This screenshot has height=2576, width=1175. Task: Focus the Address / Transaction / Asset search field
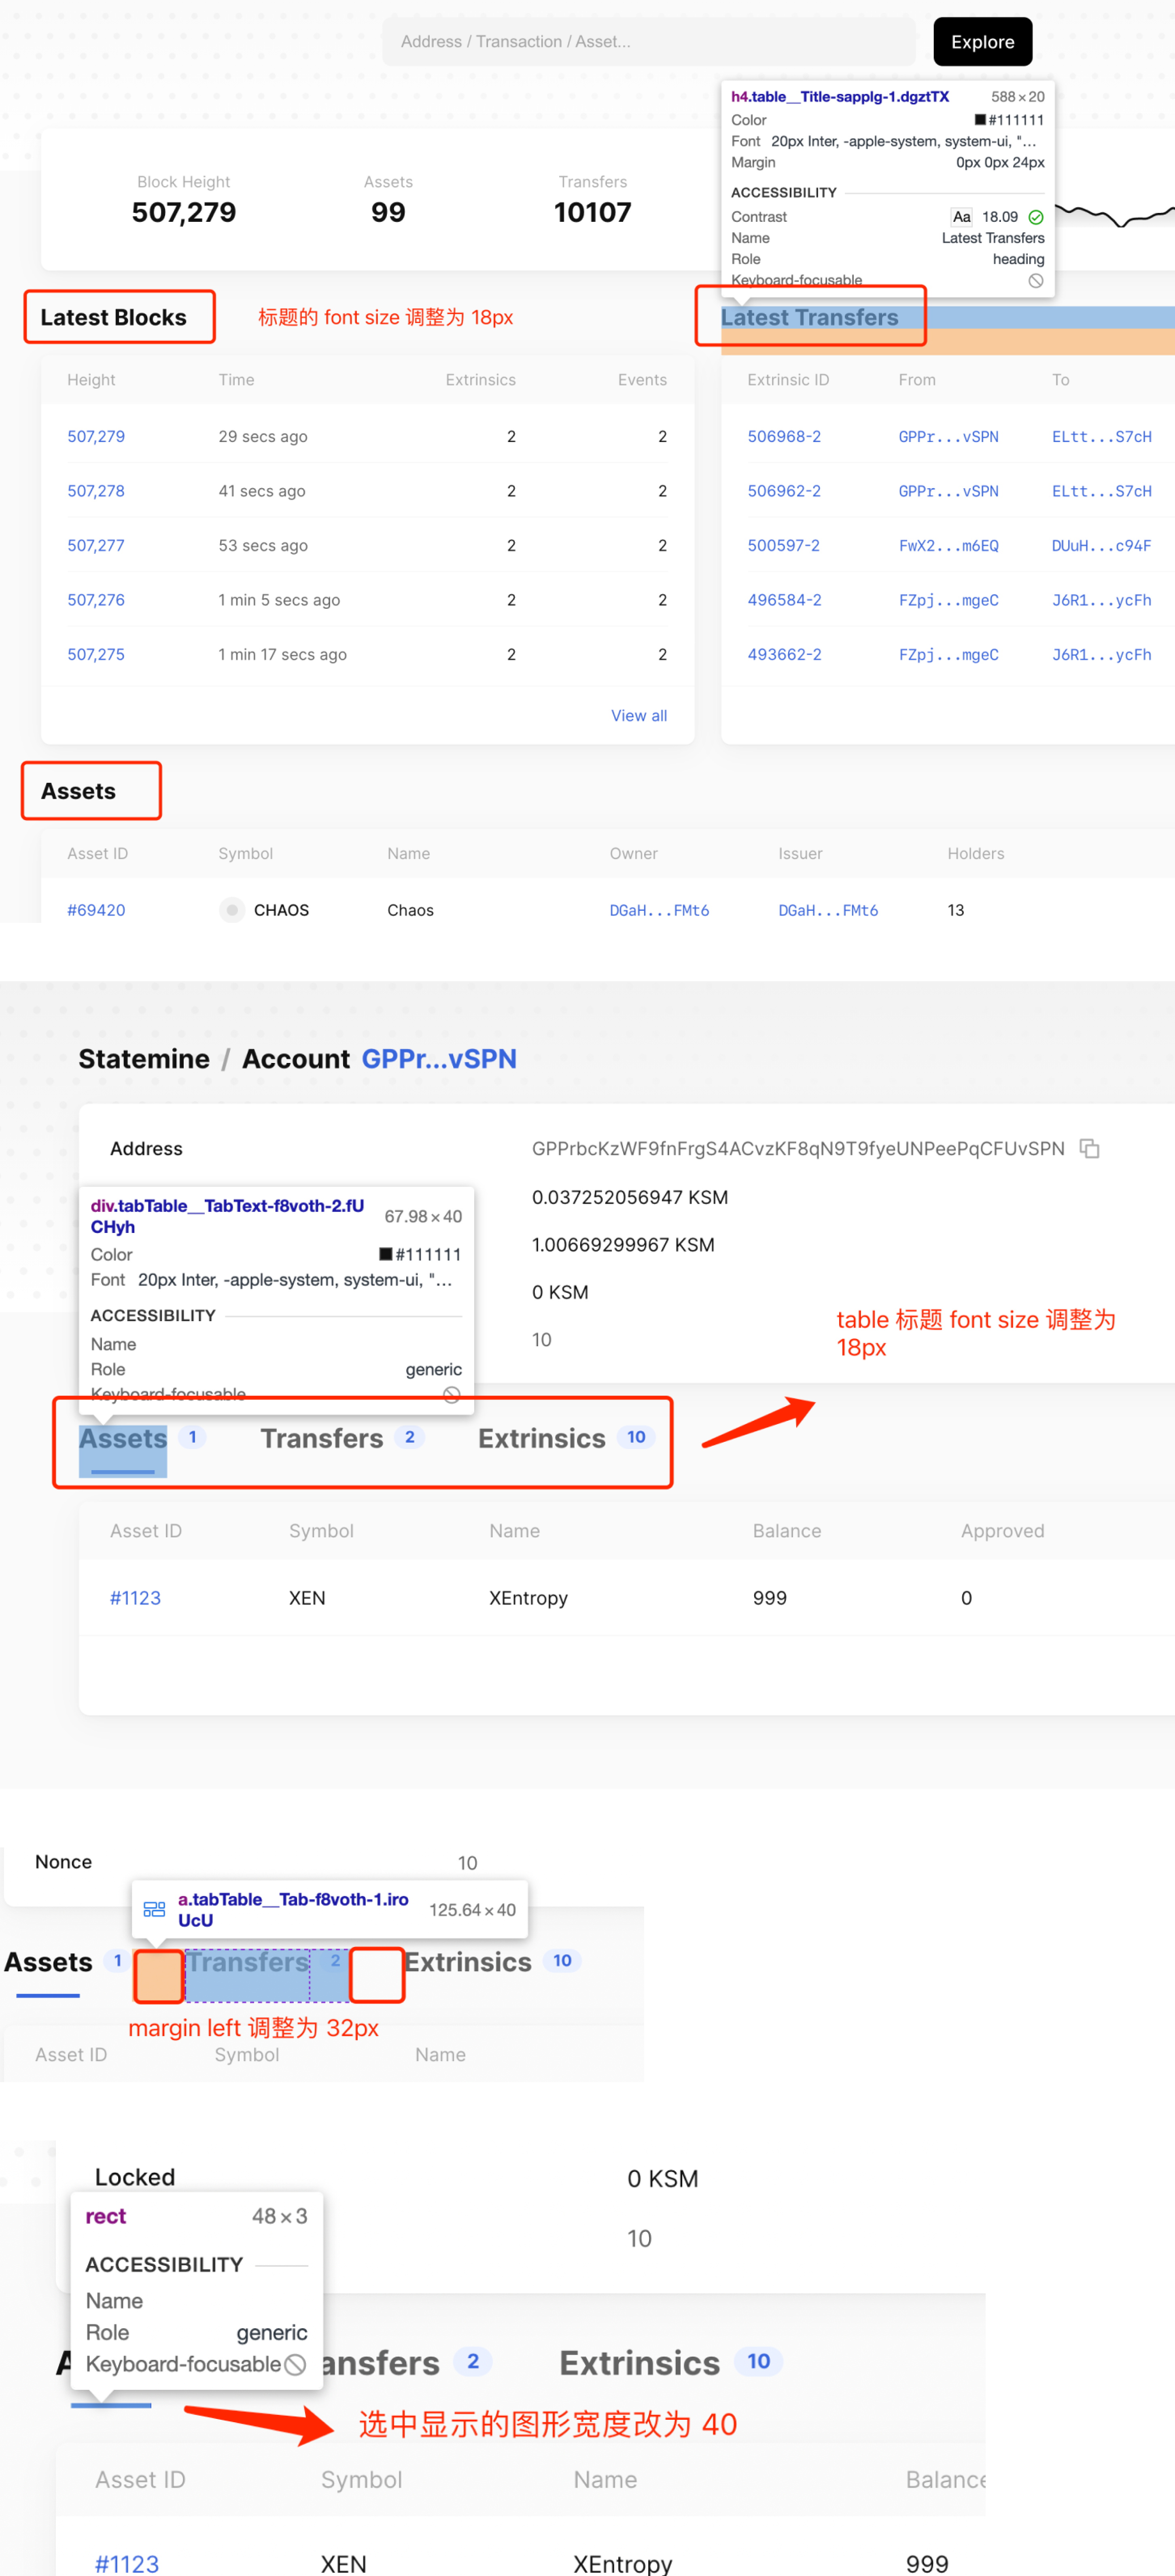click(x=649, y=42)
